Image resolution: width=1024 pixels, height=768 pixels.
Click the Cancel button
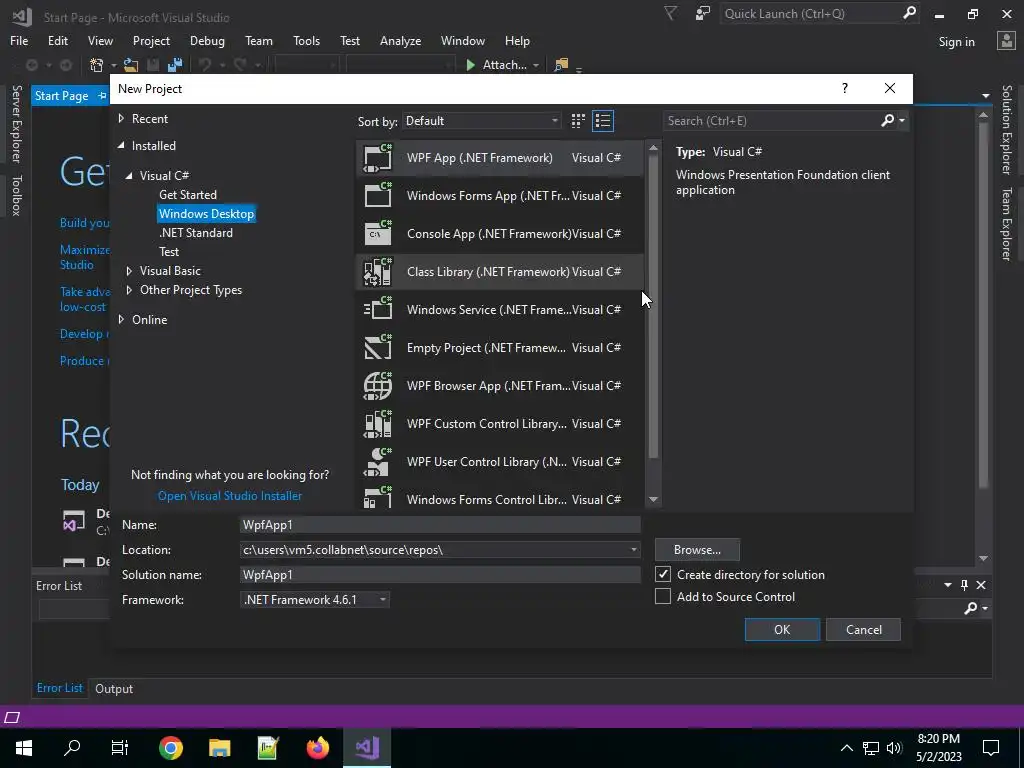coord(863,630)
